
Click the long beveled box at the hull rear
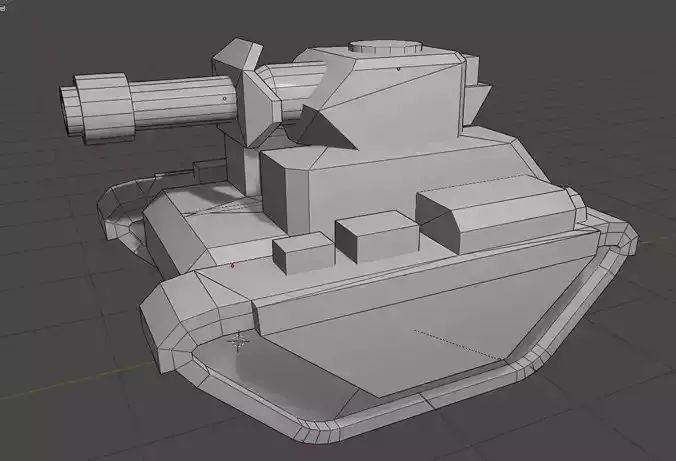click(x=497, y=213)
